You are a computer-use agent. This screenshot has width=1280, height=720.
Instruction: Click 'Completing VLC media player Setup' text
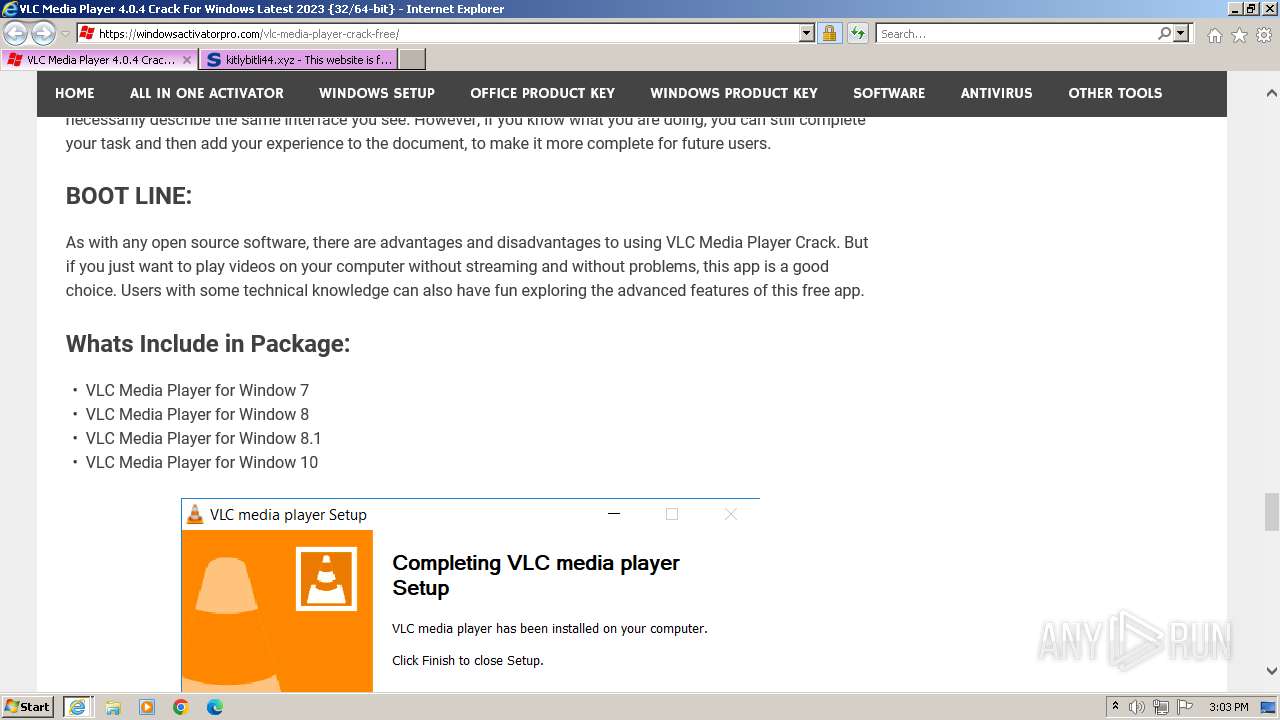point(536,575)
